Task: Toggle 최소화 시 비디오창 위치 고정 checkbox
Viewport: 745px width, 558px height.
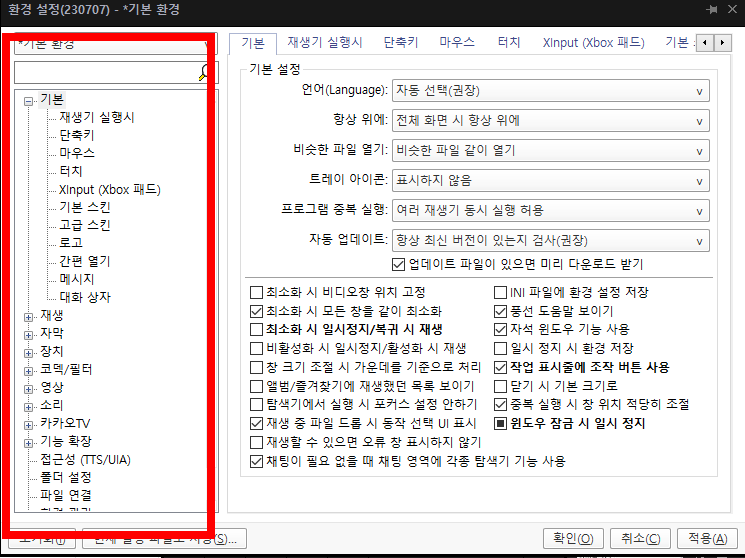Action: point(257,292)
